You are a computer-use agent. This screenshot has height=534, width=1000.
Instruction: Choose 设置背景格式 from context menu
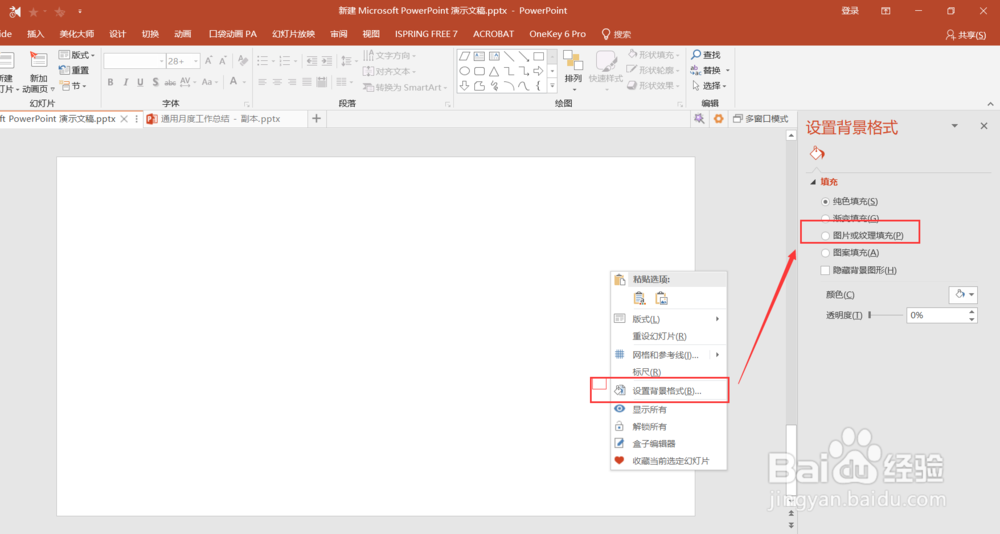tap(668, 391)
